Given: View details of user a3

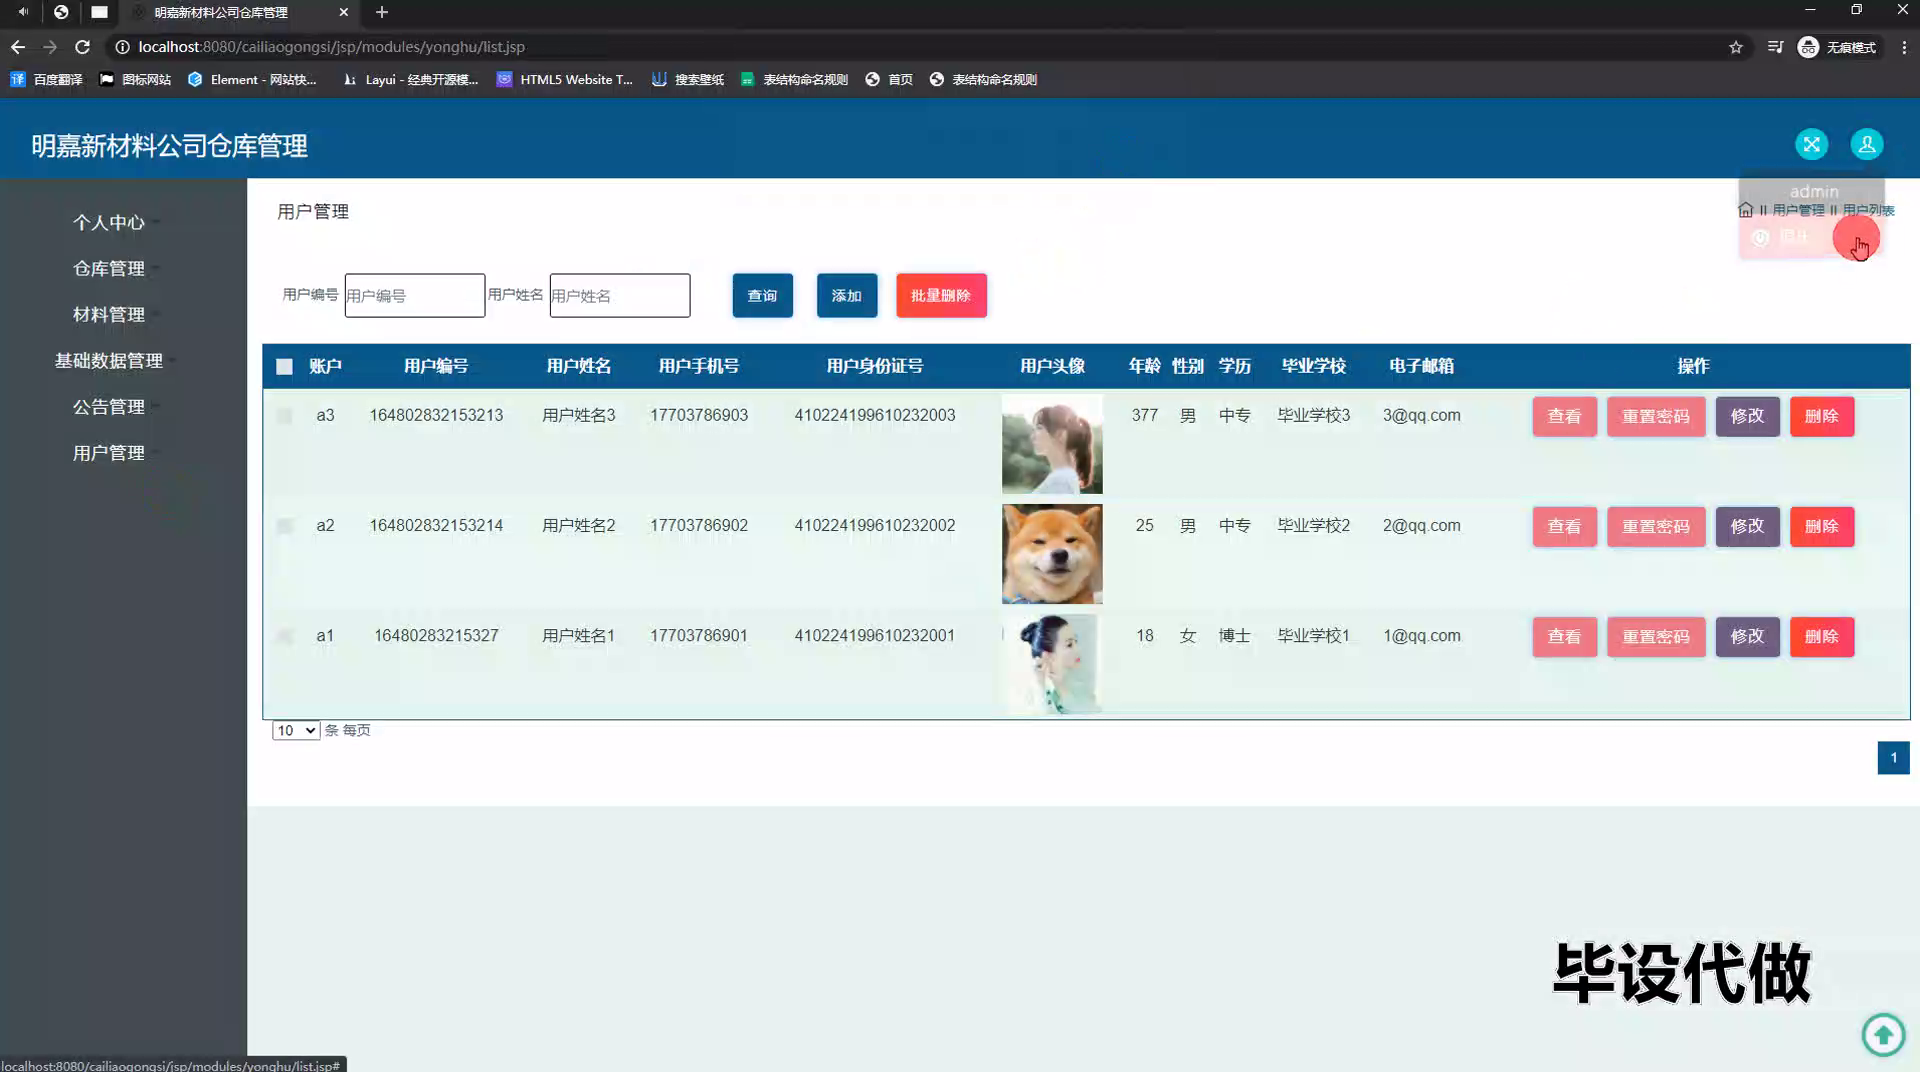Looking at the screenshot, I should tap(1564, 417).
